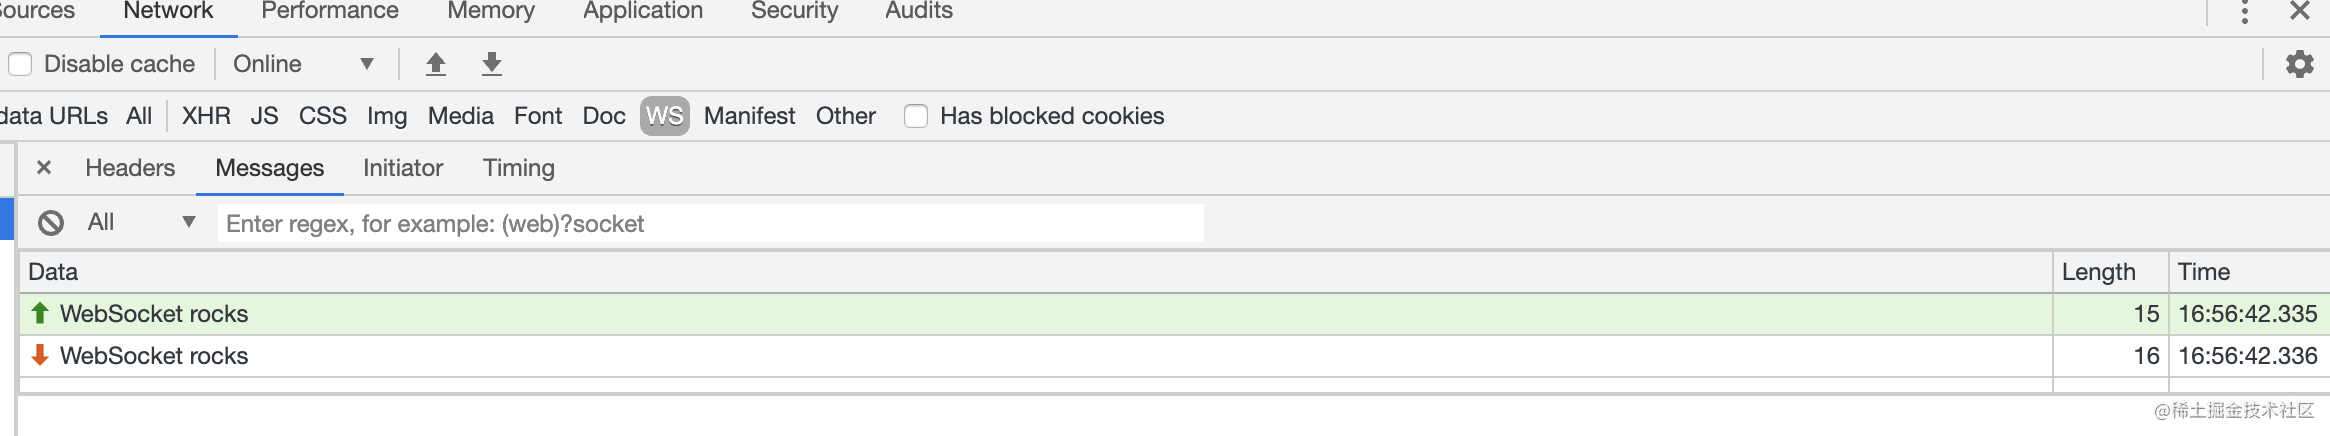2330x436 pixels.
Task: Sort by the Length column header
Action: coord(2110,272)
